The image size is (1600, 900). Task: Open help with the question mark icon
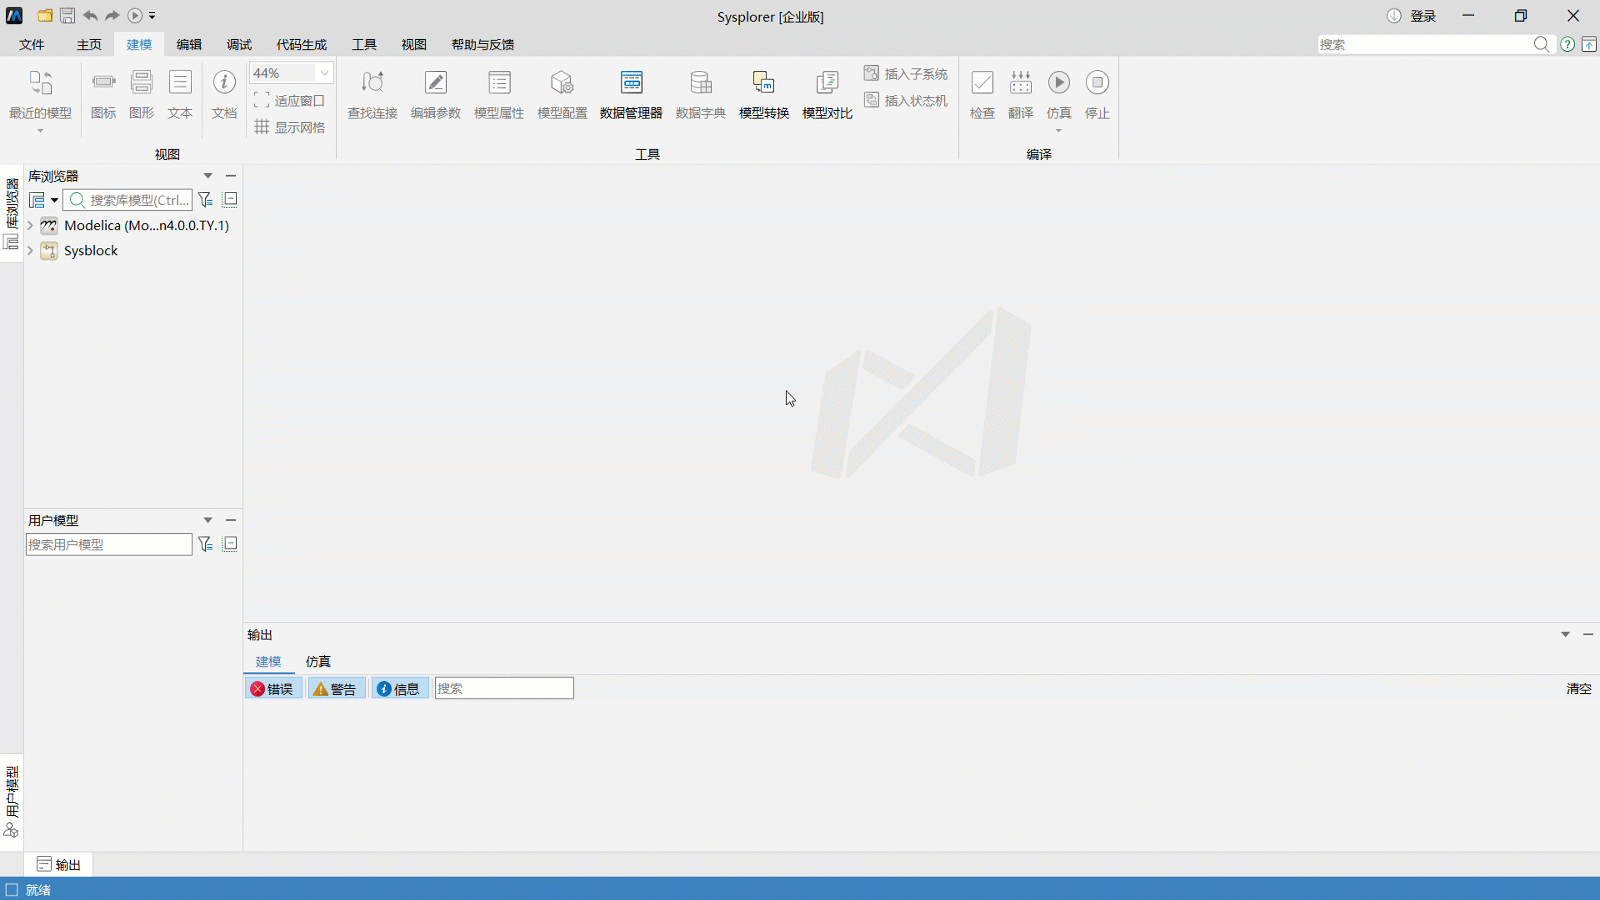[x=1567, y=44]
